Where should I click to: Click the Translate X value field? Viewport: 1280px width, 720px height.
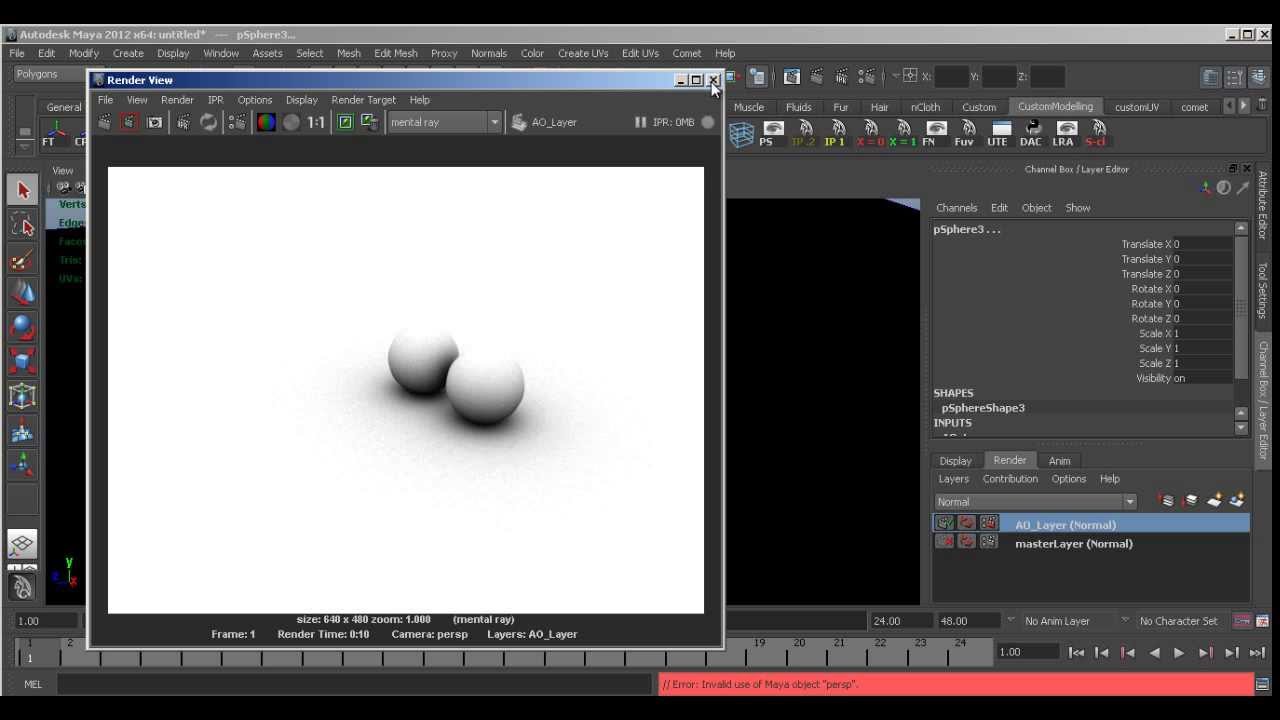[x=1201, y=244]
